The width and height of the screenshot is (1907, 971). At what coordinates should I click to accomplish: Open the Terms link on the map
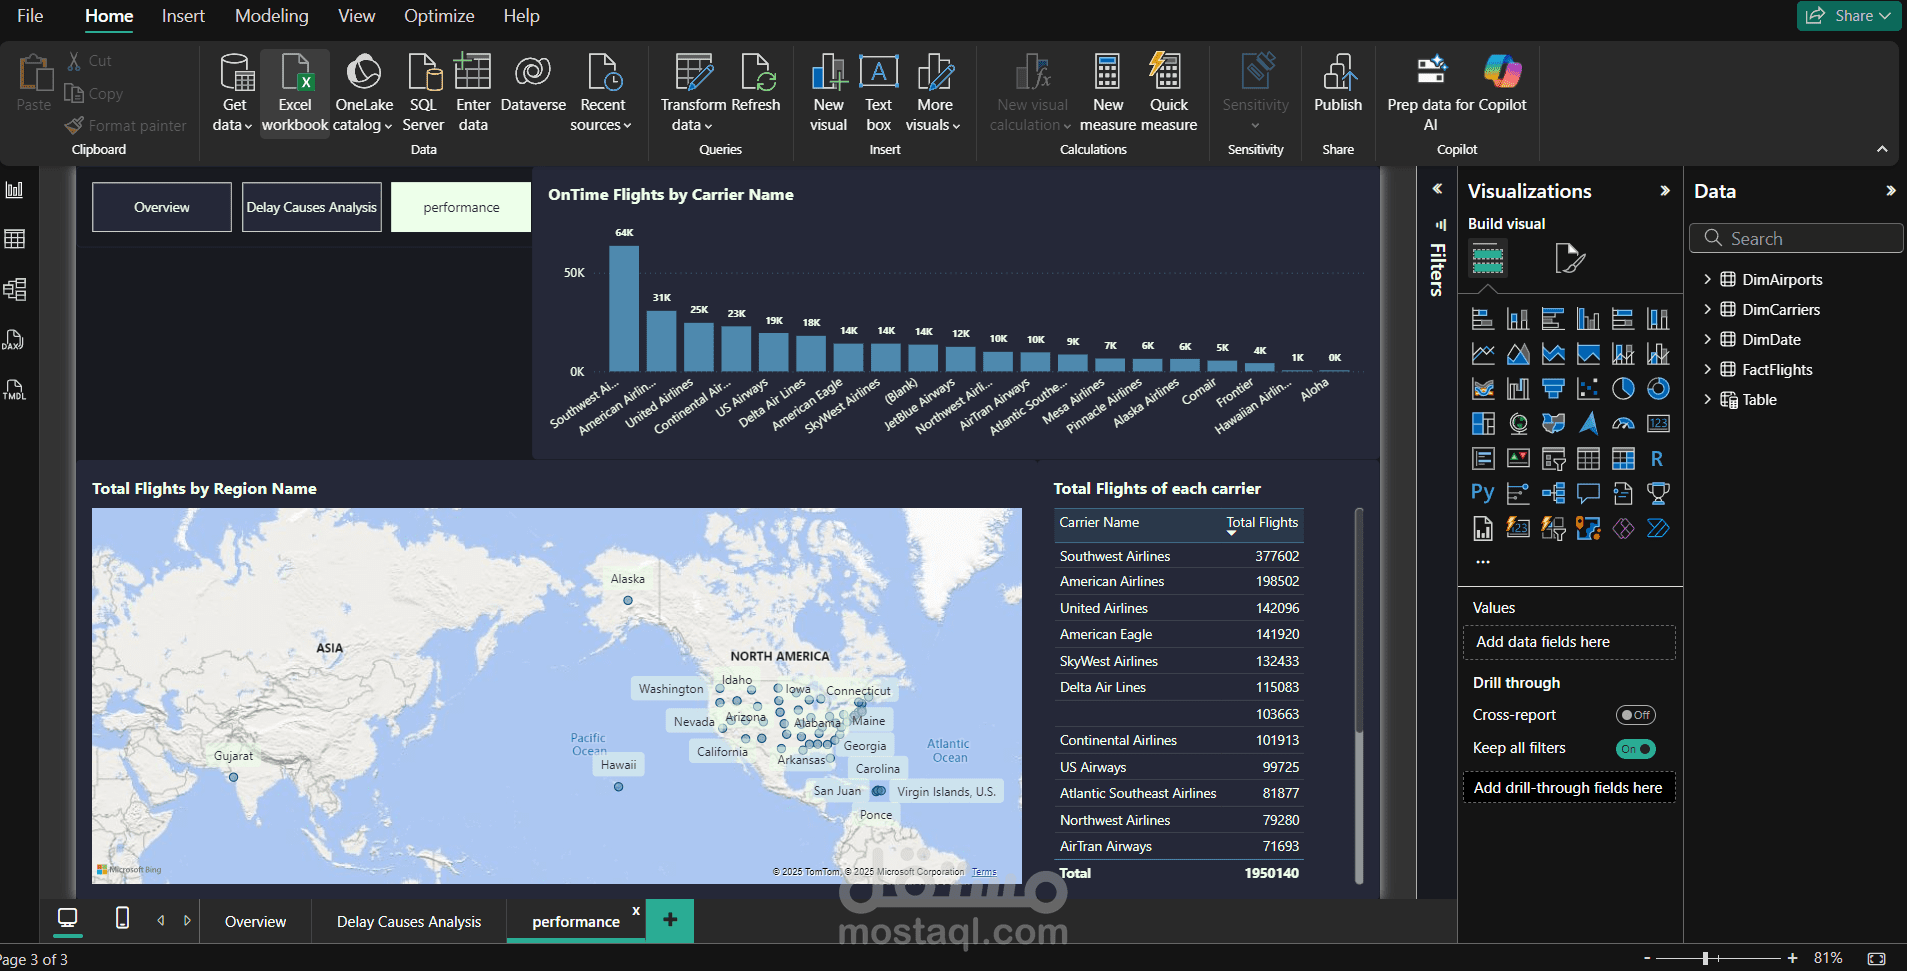pyautogui.click(x=984, y=872)
